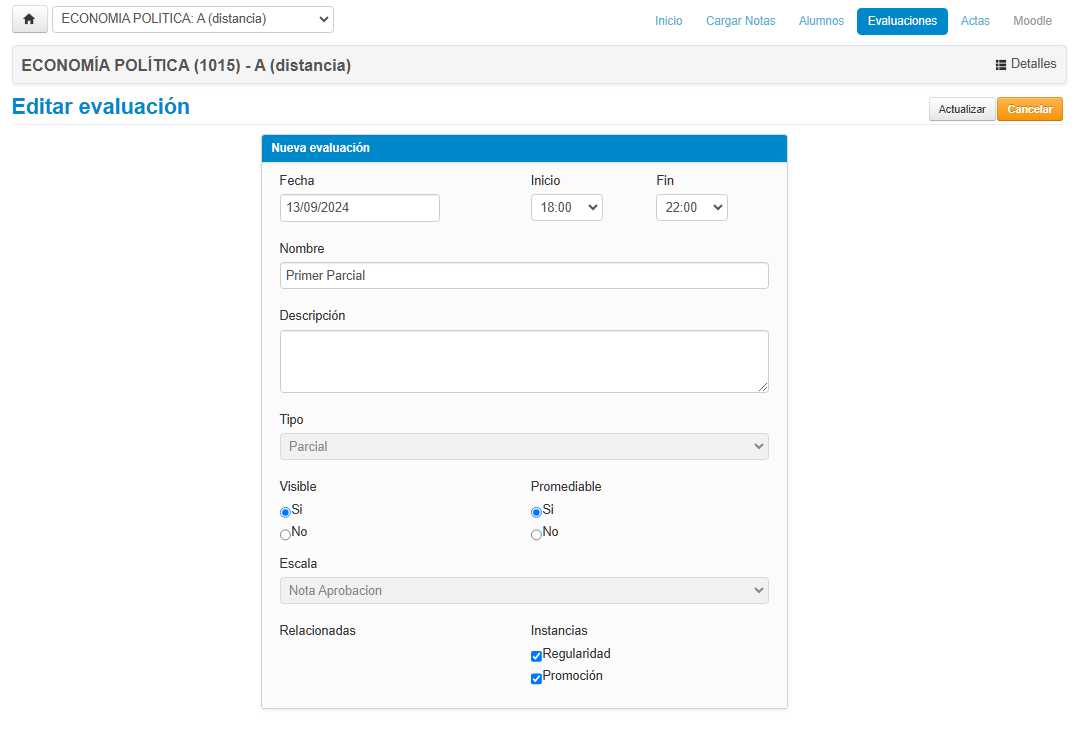This screenshot has height=747, width=1075.
Task: Toggle the Regularidad checkbox
Action: (x=536, y=656)
